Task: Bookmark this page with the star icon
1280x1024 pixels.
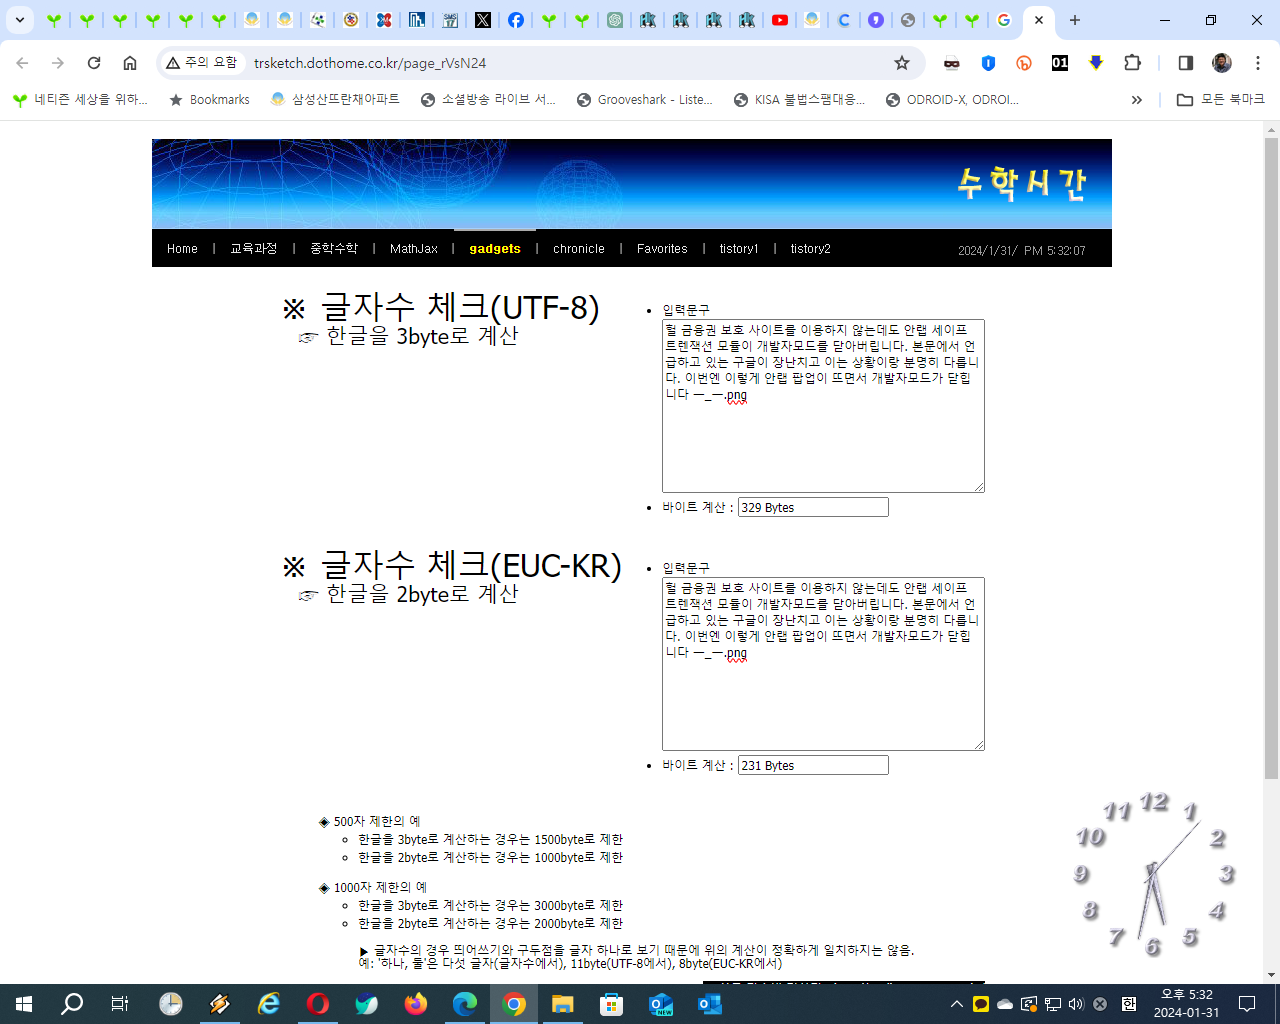Action: click(x=902, y=63)
